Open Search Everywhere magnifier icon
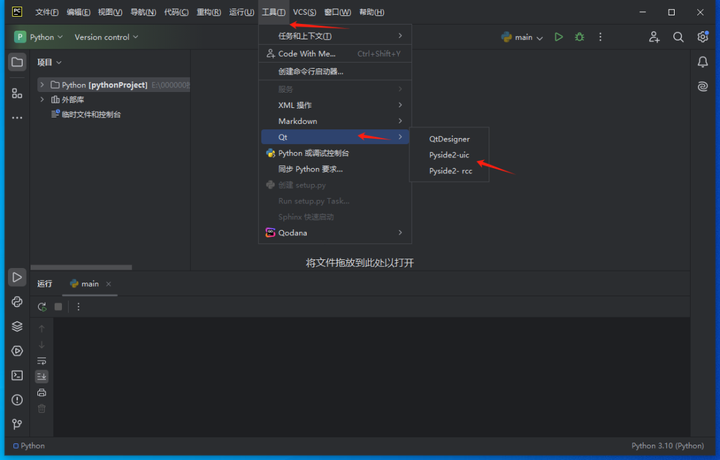The image size is (720, 460). (x=678, y=37)
